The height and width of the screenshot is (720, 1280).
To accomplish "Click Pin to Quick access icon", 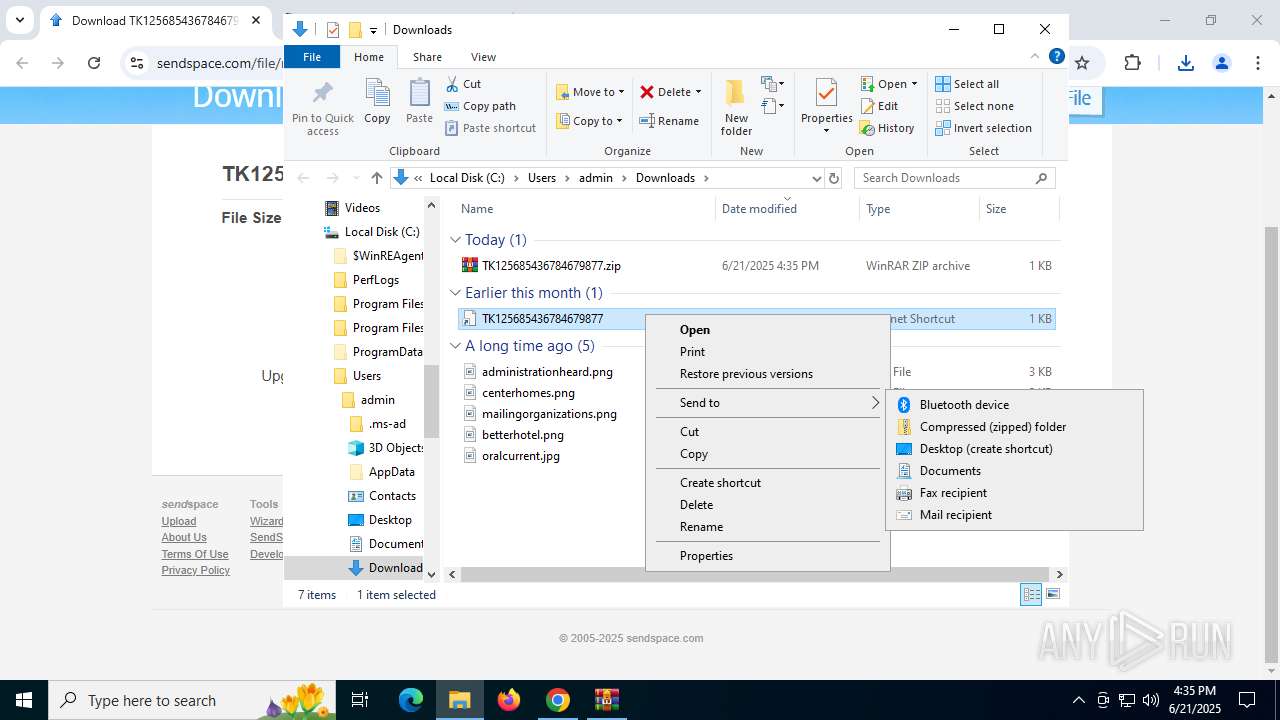I will (322, 108).
